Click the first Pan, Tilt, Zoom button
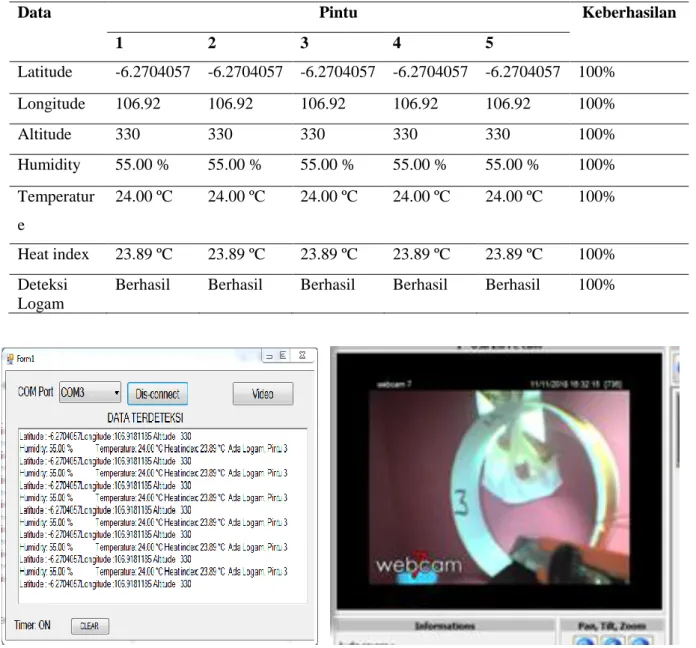Screen dimensions: 696x648 pos(585,642)
